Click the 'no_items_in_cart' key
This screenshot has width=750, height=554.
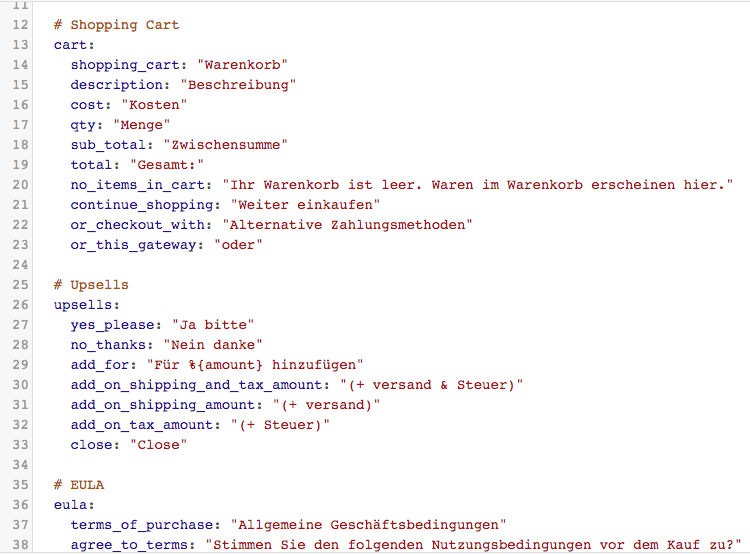click(138, 185)
